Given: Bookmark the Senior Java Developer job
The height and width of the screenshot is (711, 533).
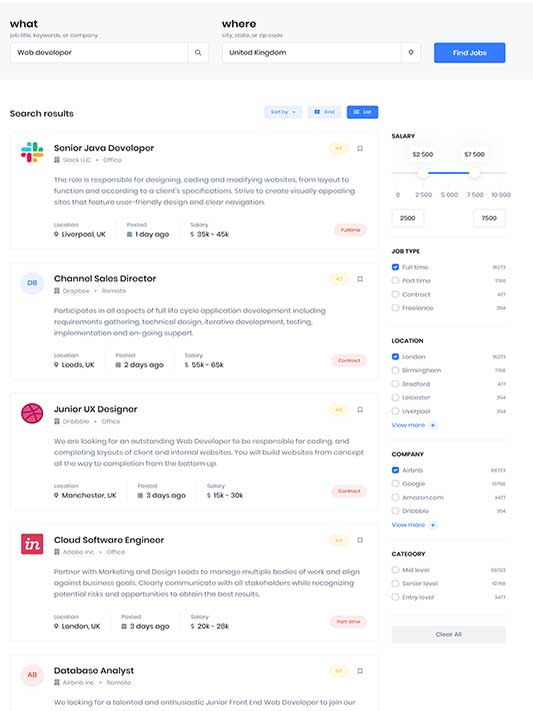Looking at the screenshot, I should point(360,148).
